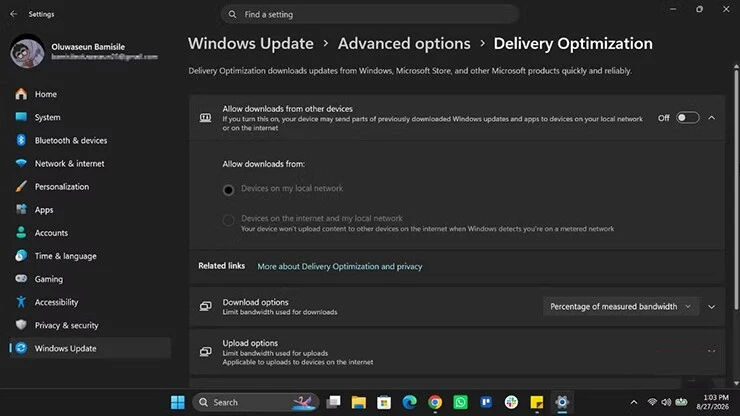Open Wi-Fi network tray icon

coord(652,402)
